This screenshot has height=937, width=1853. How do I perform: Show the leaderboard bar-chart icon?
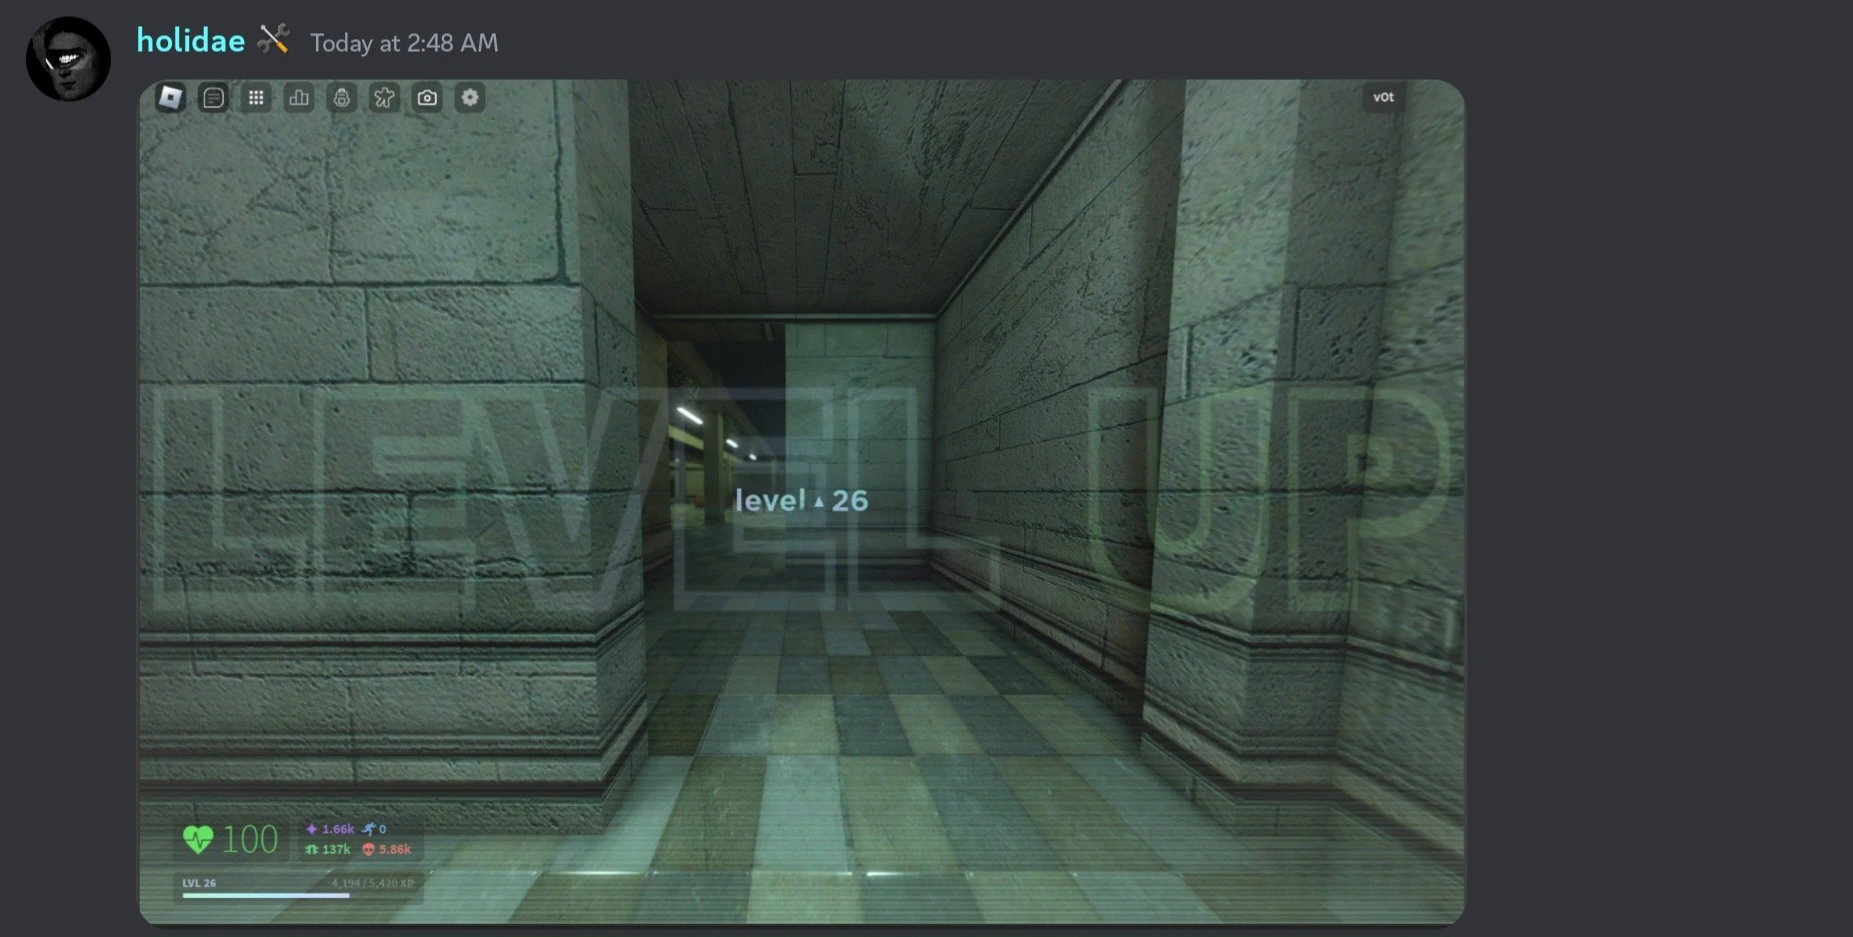299,97
